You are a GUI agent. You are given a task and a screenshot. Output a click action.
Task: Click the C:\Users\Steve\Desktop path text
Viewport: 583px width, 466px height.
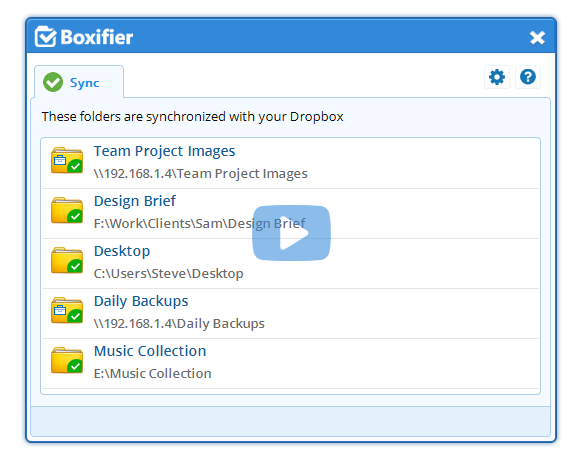tap(168, 273)
